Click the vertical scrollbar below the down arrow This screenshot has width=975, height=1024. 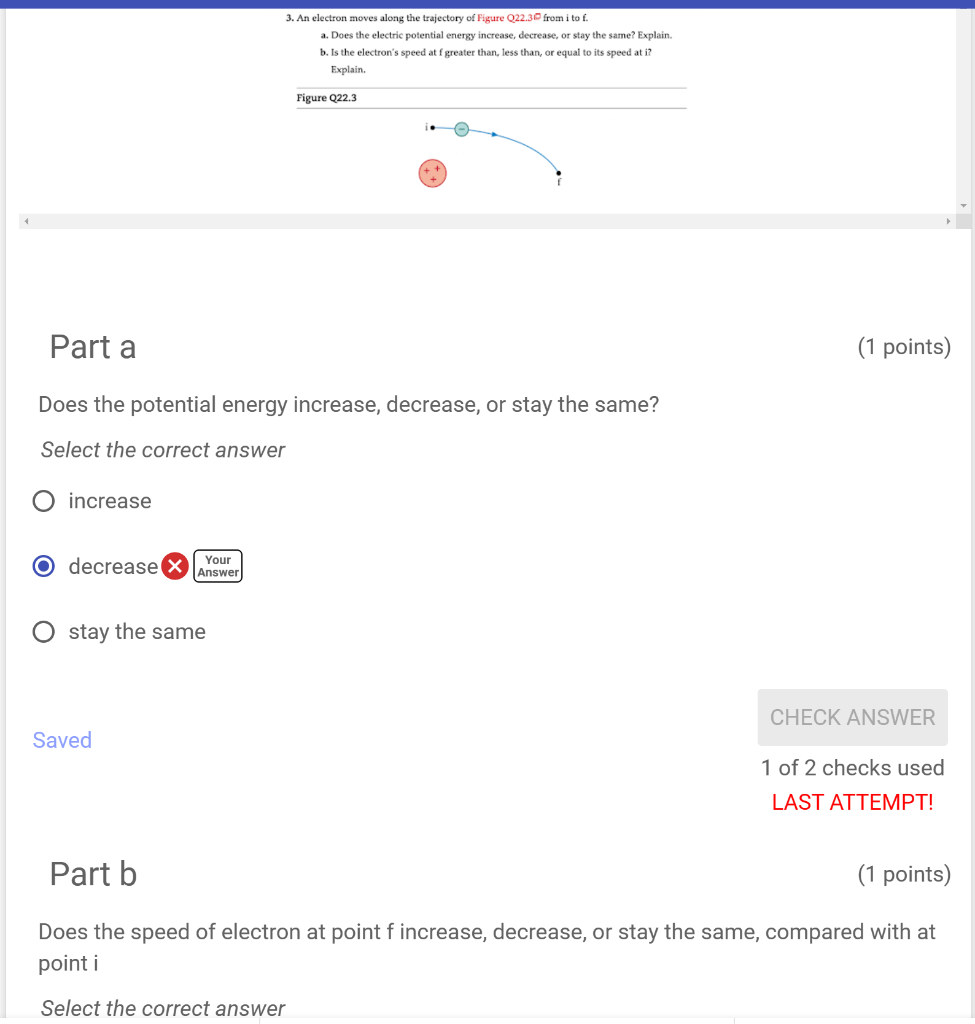coord(962,221)
